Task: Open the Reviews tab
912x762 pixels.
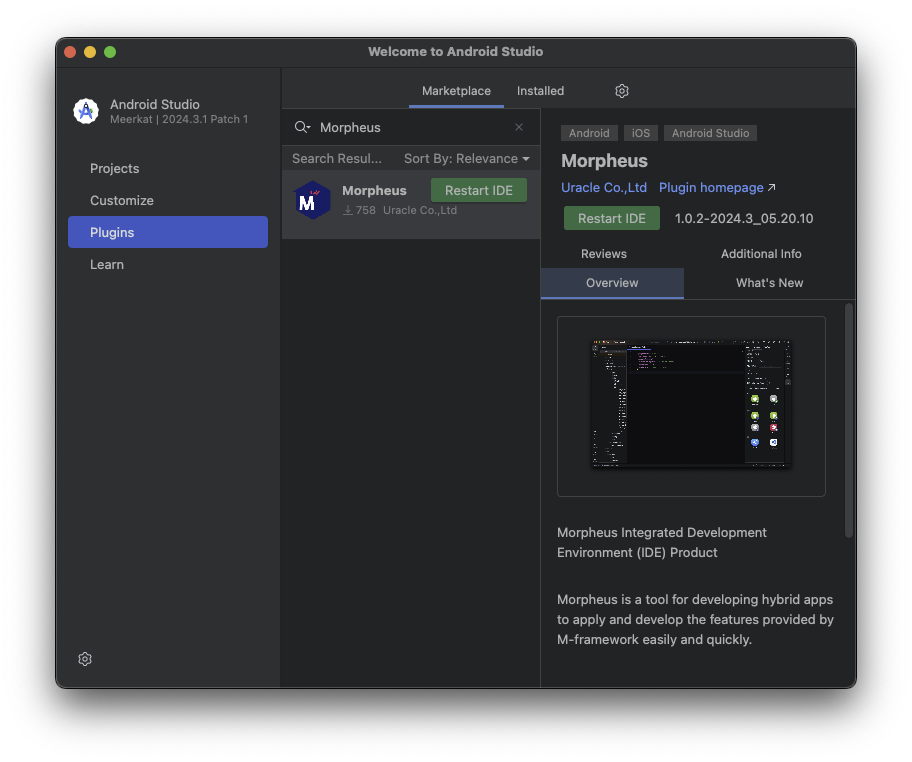Action: (604, 254)
